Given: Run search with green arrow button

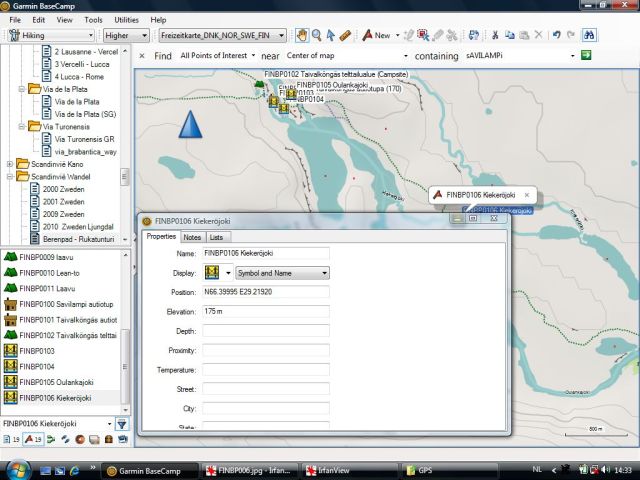Looking at the screenshot, I should pyautogui.click(x=587, y=55).
